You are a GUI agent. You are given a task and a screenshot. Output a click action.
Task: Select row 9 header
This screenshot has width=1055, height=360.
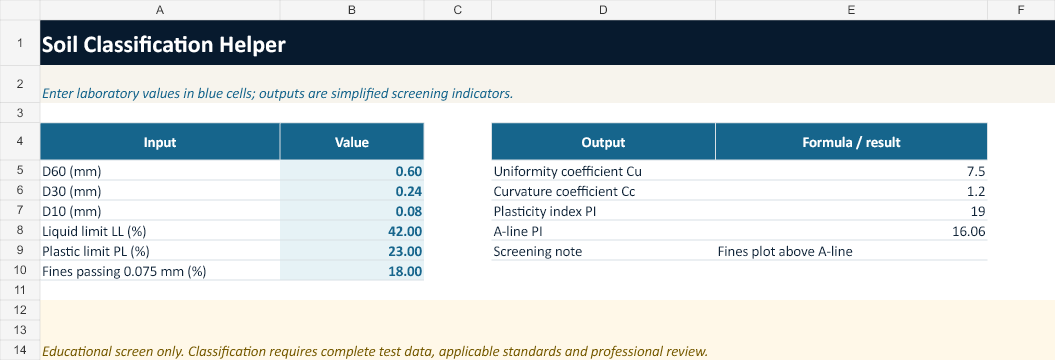coord(20,251)
